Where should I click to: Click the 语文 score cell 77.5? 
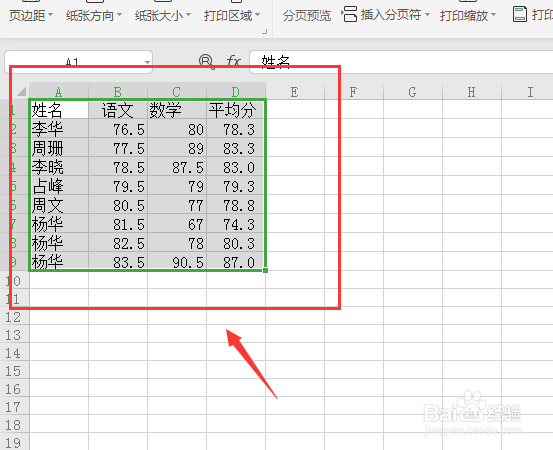pyautogui.click(x=118, y=148)
